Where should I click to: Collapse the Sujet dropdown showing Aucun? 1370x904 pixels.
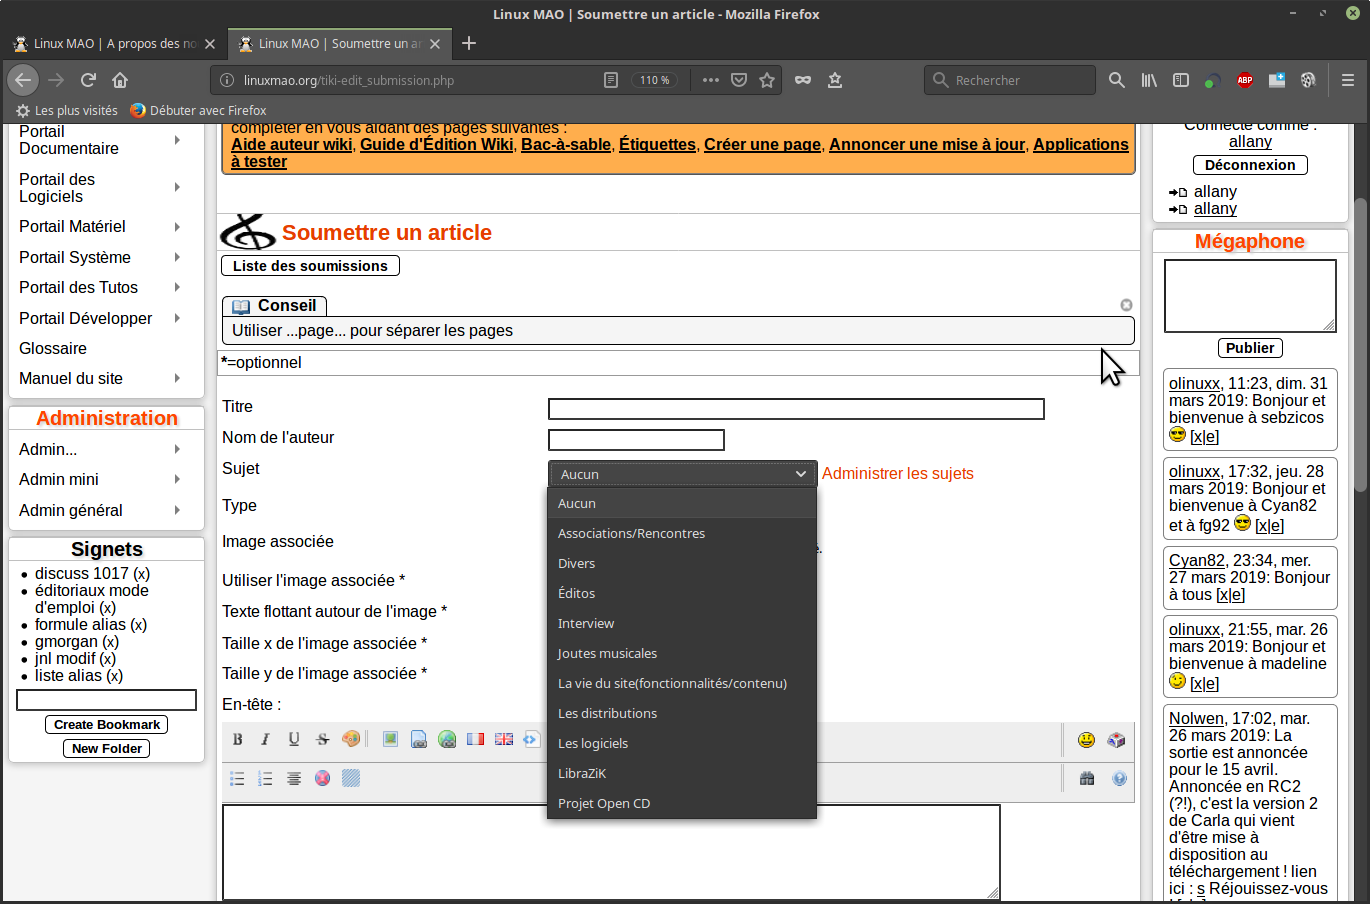683,474
